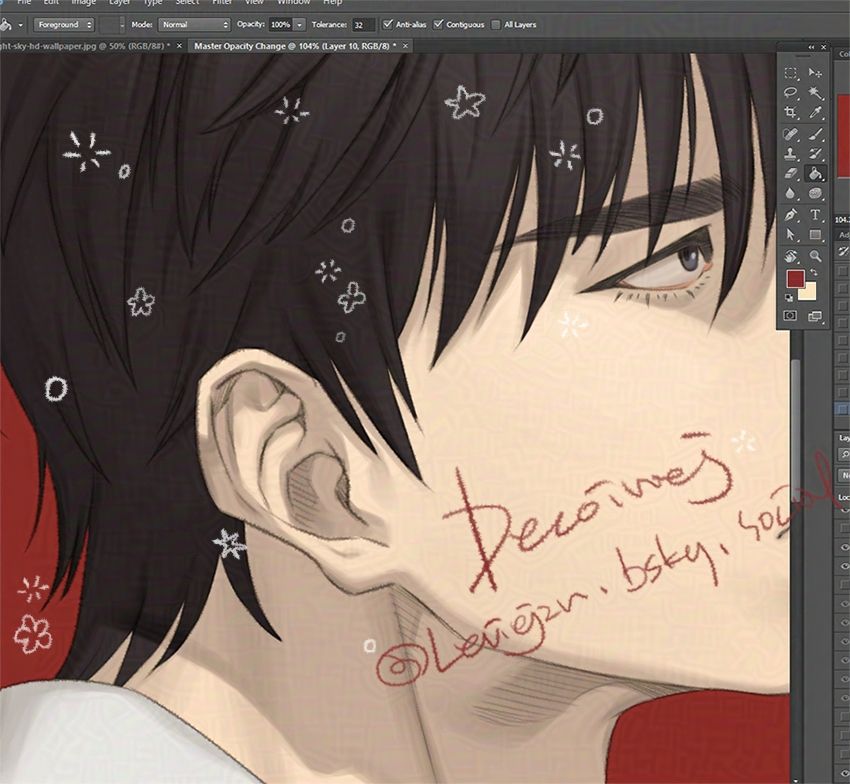Select the Master Opacity Change document tab
Image resolution: width=850 pixels, height=784 pixels.
pos(295,46)
